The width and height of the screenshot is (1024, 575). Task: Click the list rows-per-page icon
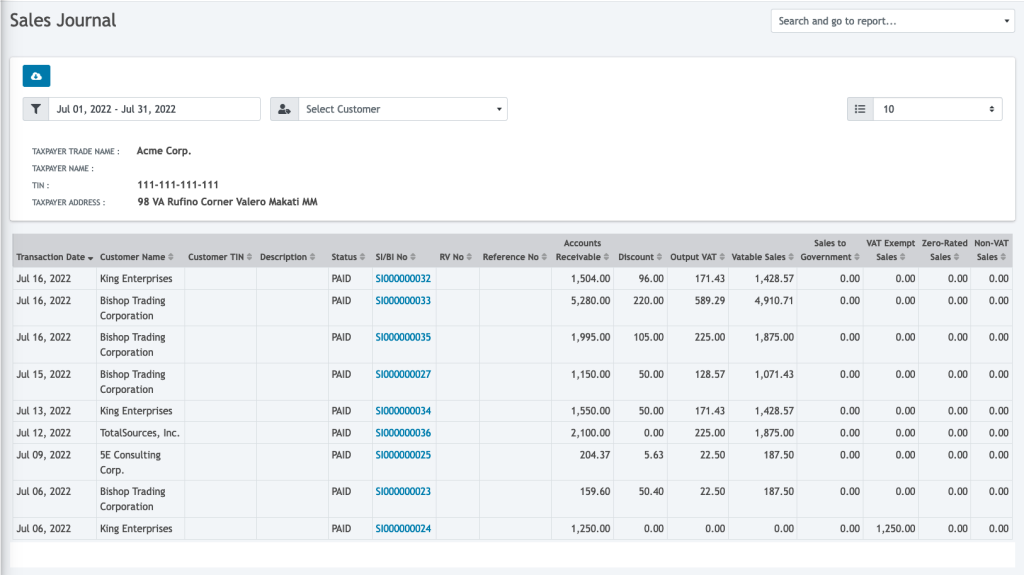(860, 109)
